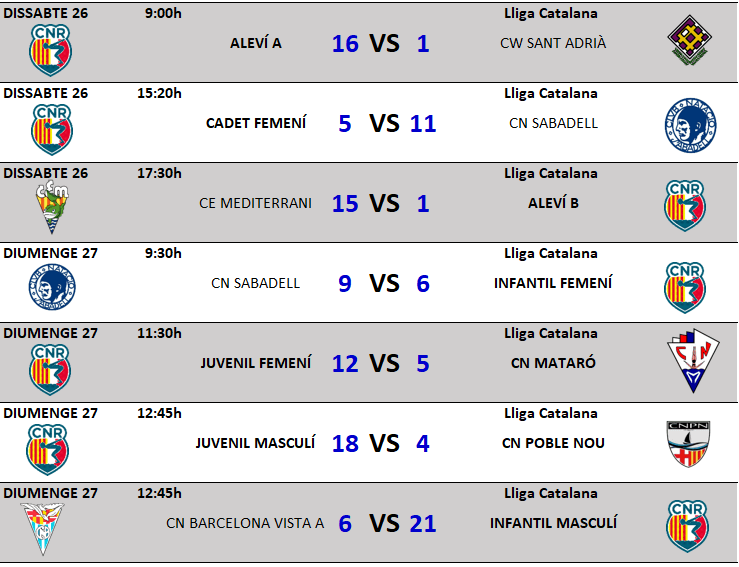Click the CN Mataró club crest

[692, 361]
